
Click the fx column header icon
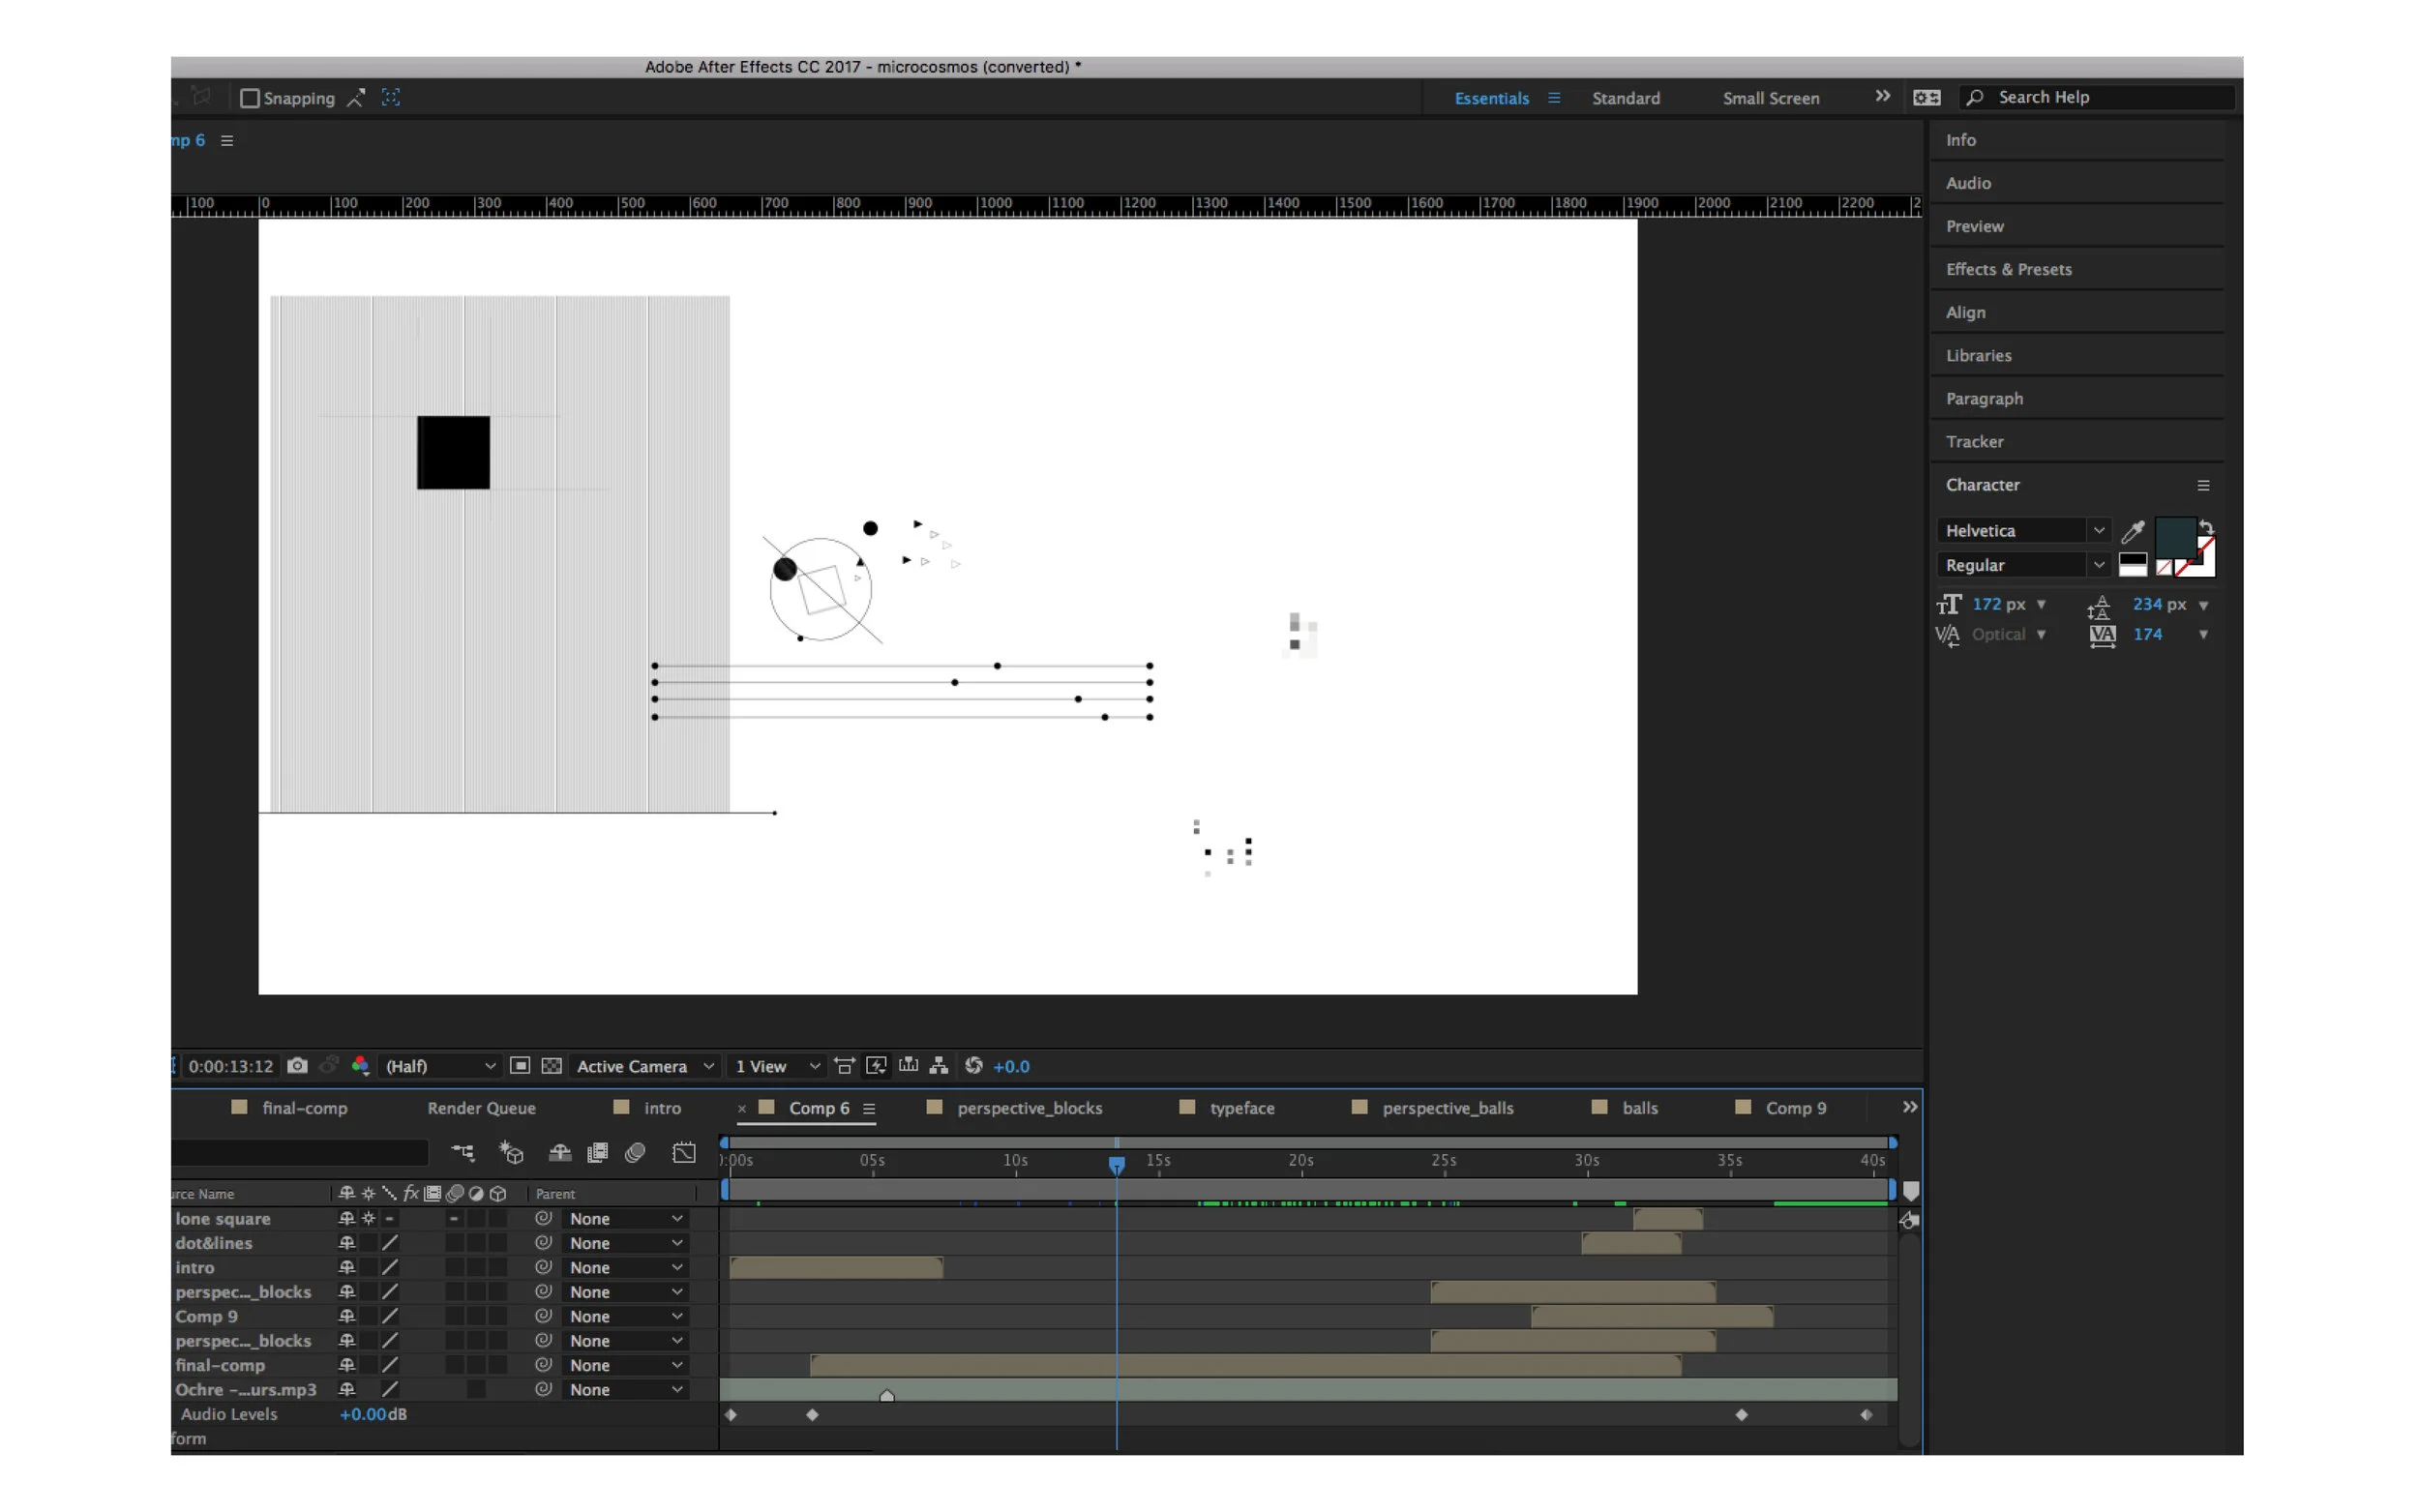pyautogui.click(x=411, y=1193)
